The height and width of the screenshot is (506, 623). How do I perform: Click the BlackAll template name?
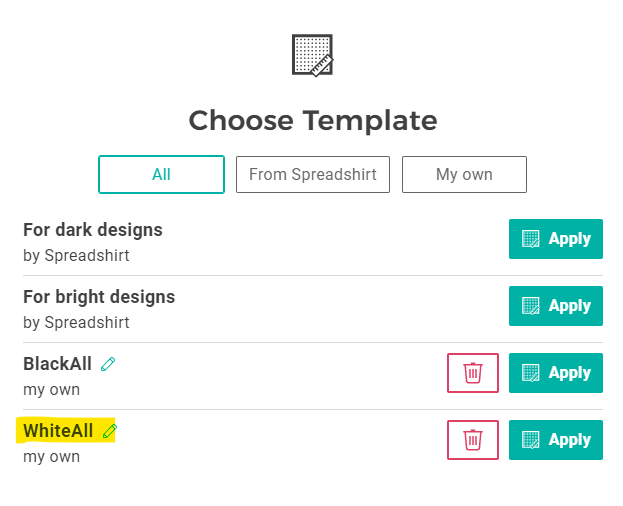click(x=57, y=364)
